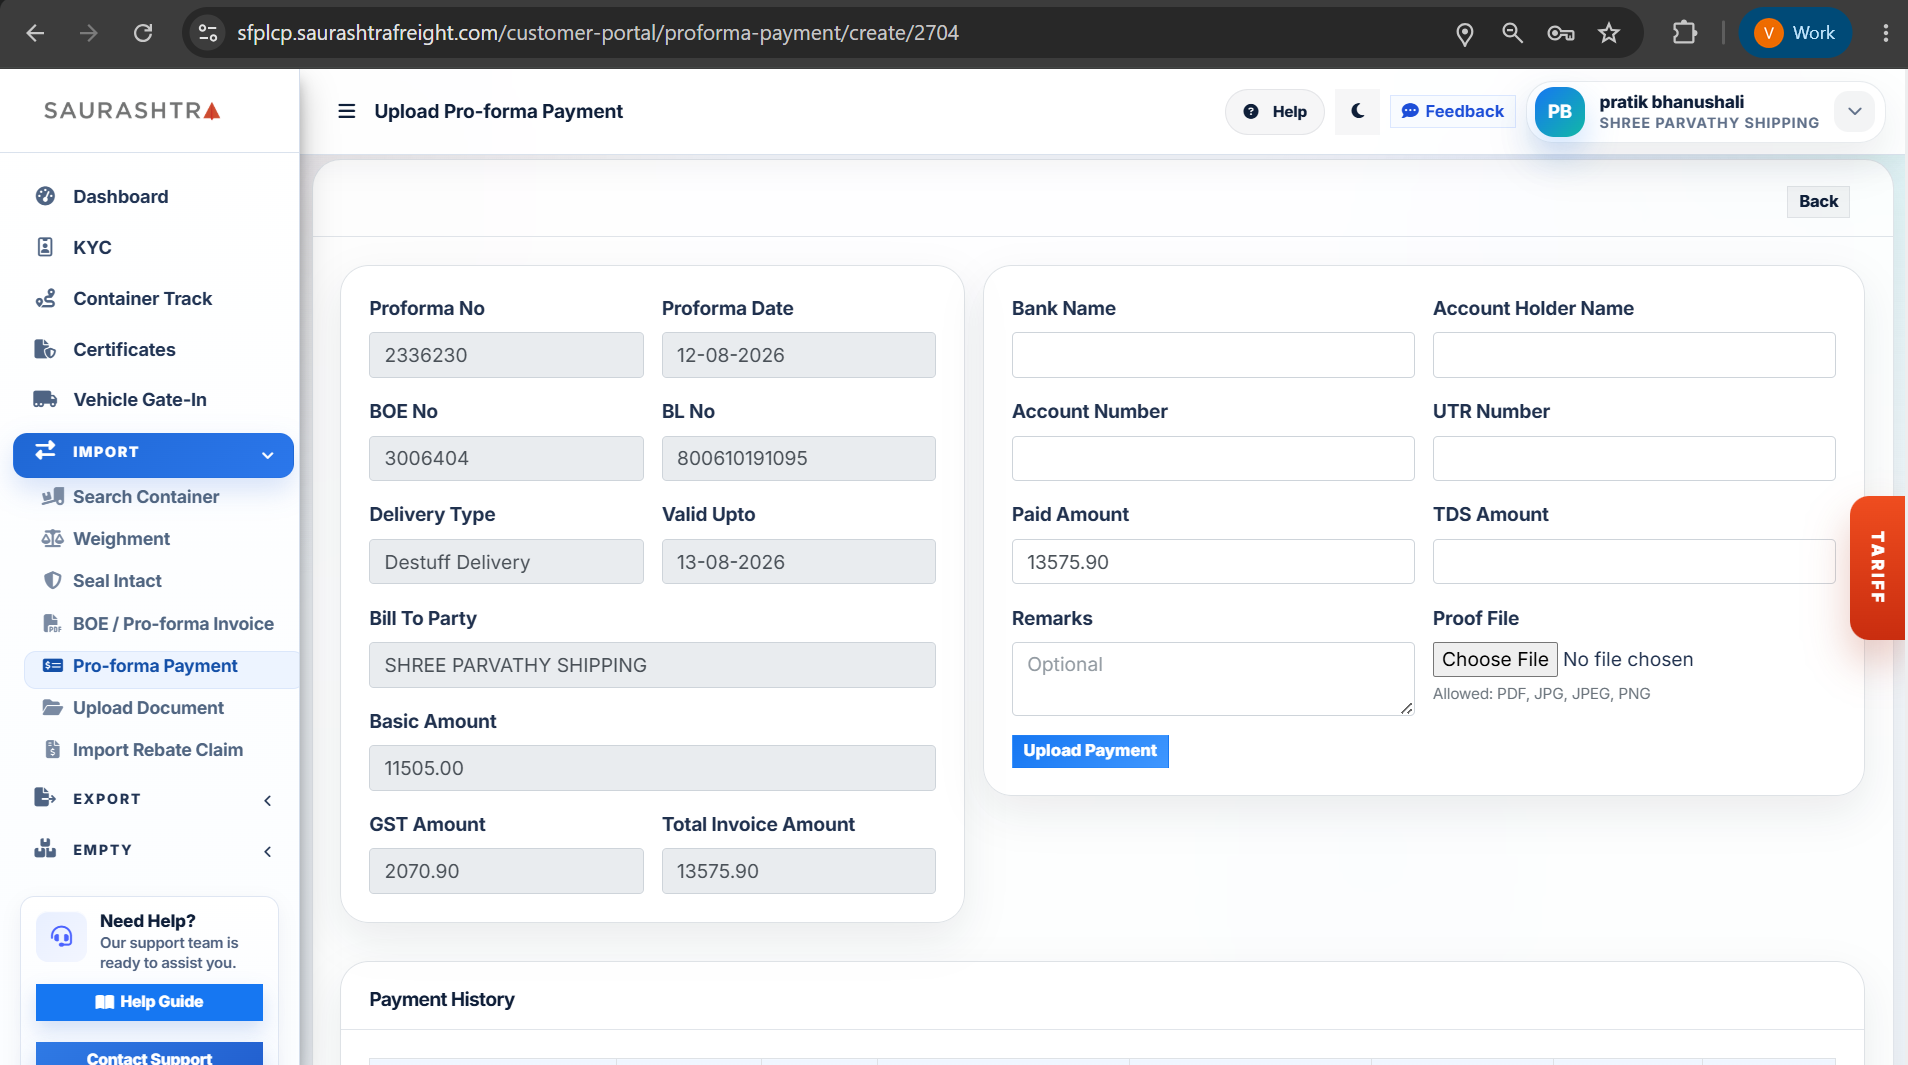Click the IMPORT arrows icon
The height and width of the screenshot is (1065, 1908).
click(x=45, y=451)
